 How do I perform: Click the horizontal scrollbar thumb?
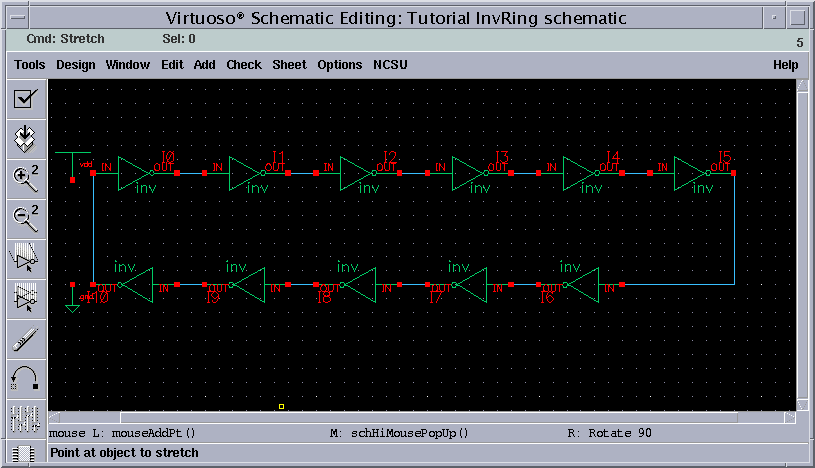429,417
